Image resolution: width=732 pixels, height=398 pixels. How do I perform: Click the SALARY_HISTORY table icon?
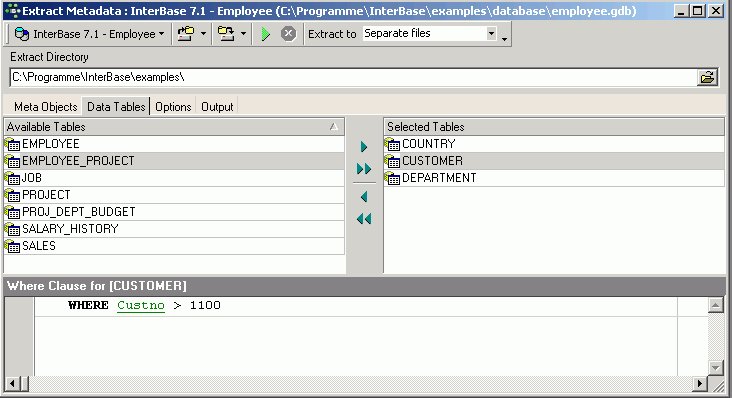point(13,230)
